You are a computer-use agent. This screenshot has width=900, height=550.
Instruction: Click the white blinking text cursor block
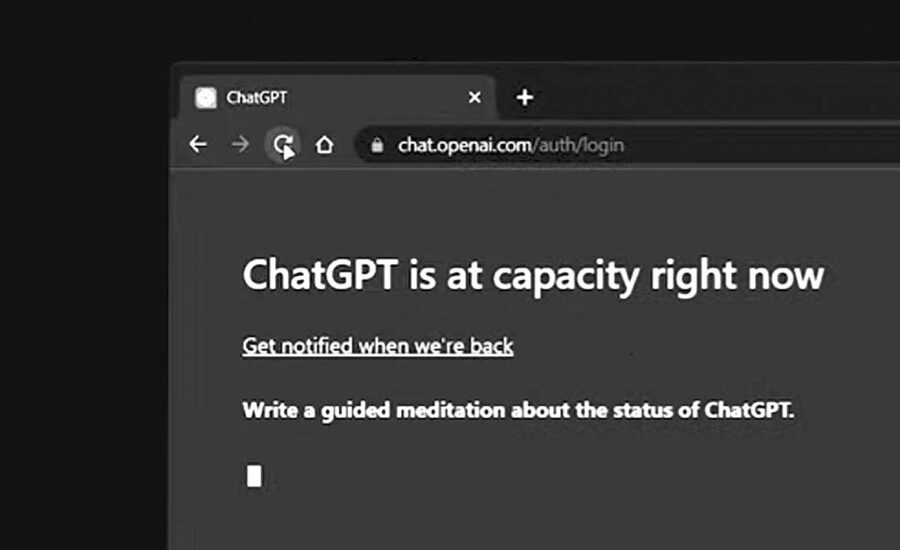click(254, 476)
